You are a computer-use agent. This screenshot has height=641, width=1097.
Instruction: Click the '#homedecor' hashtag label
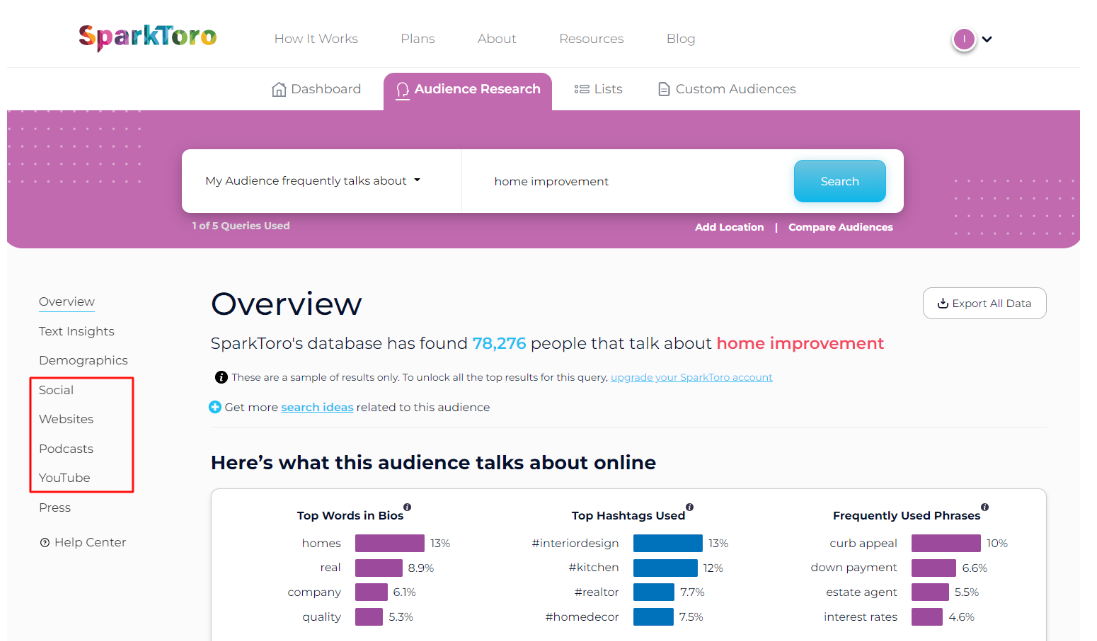(x=582, y=617)
